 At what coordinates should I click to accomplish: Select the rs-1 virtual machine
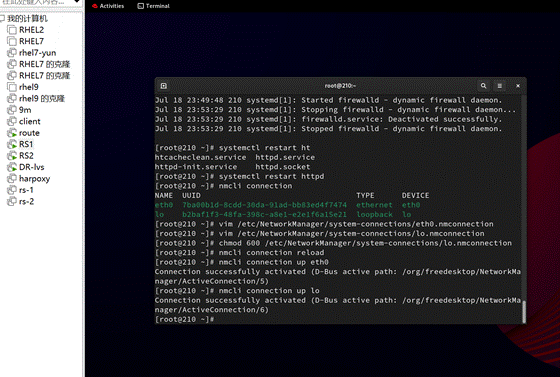point(26,190)
